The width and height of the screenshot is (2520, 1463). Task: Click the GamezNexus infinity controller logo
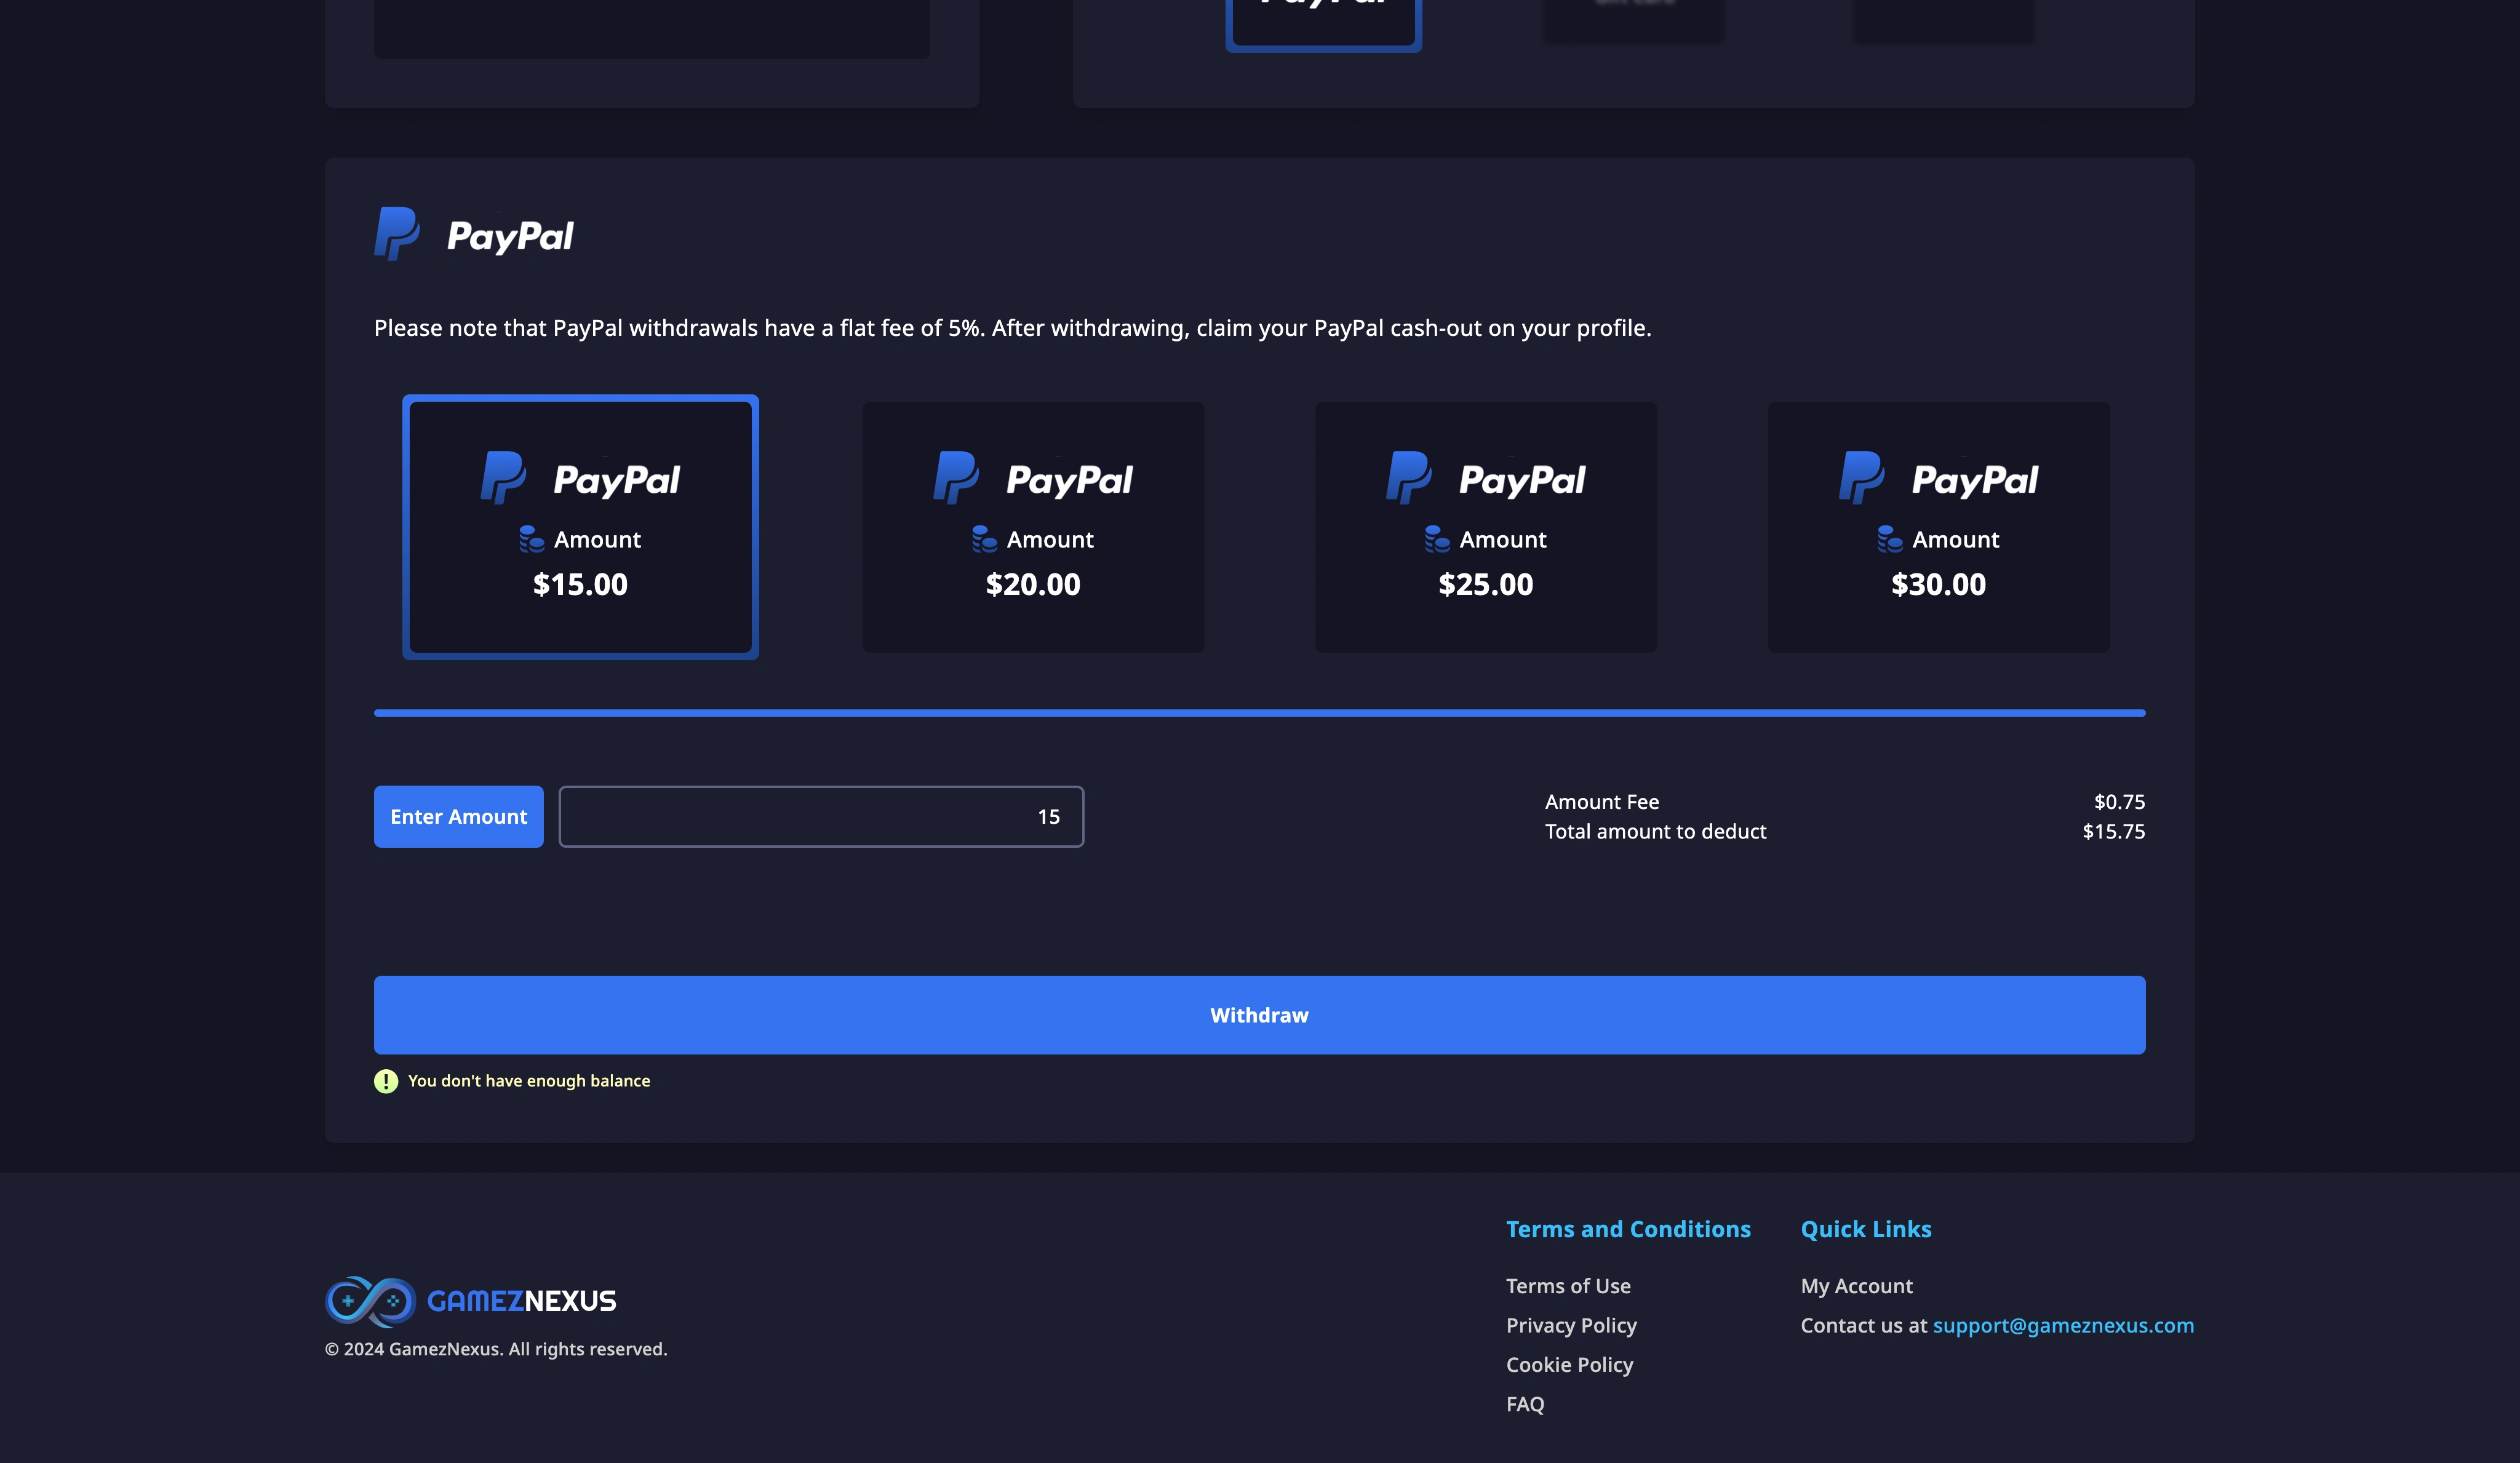tap(370, 1301)
